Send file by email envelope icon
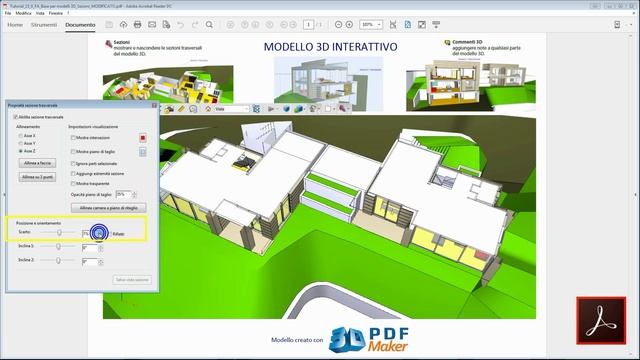Viewport: 640px width, 360px height. [152, 24]
